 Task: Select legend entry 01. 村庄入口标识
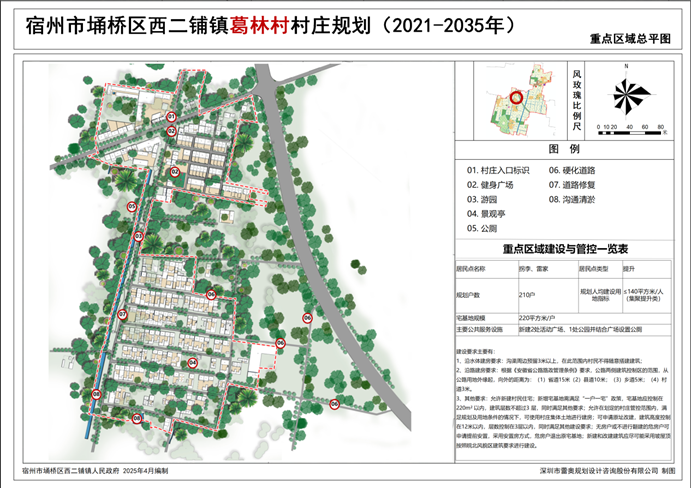point(498,171)
